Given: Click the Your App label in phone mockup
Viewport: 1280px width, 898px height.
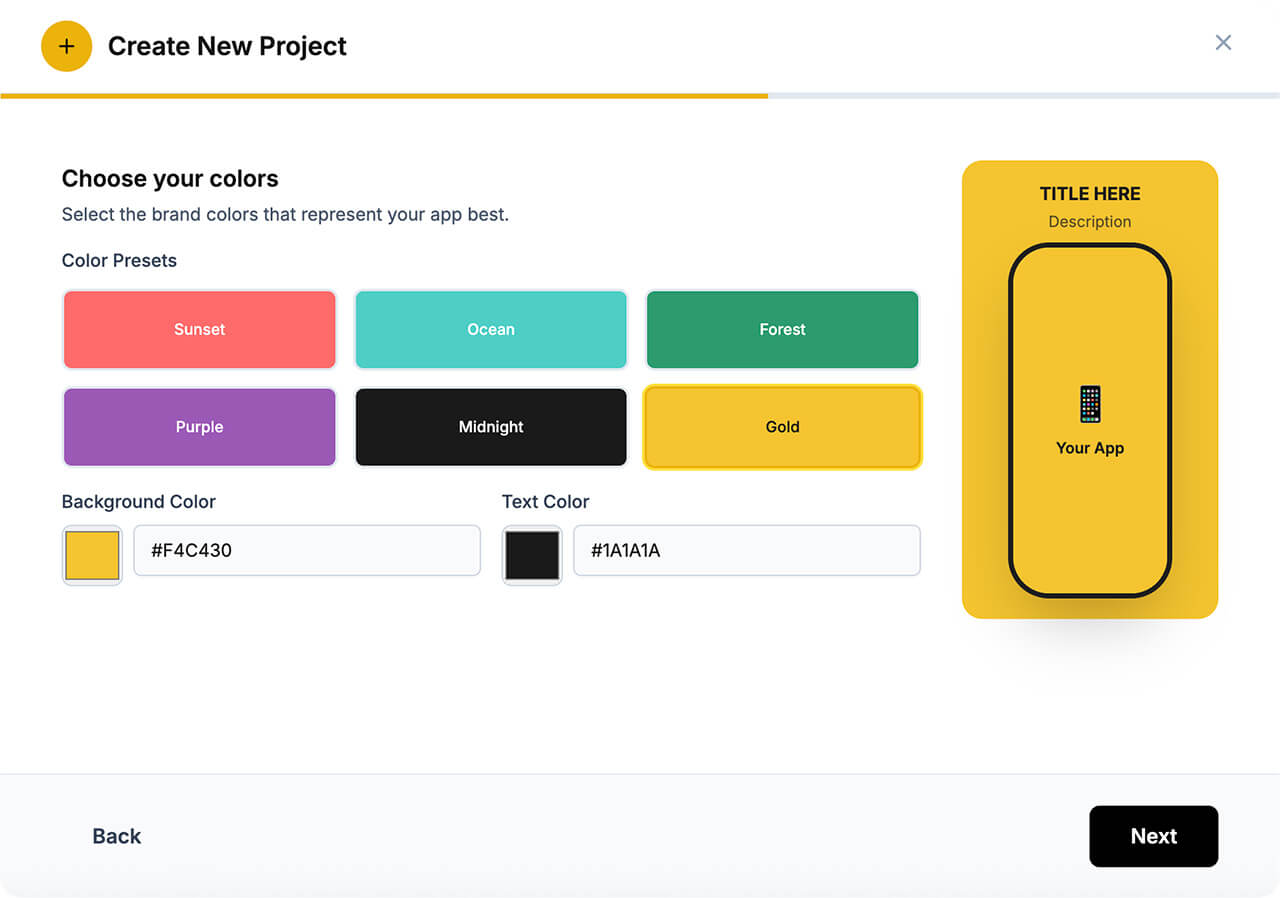Looking at the screenshot, I should pyautogui.click(x=1089, y=448).
